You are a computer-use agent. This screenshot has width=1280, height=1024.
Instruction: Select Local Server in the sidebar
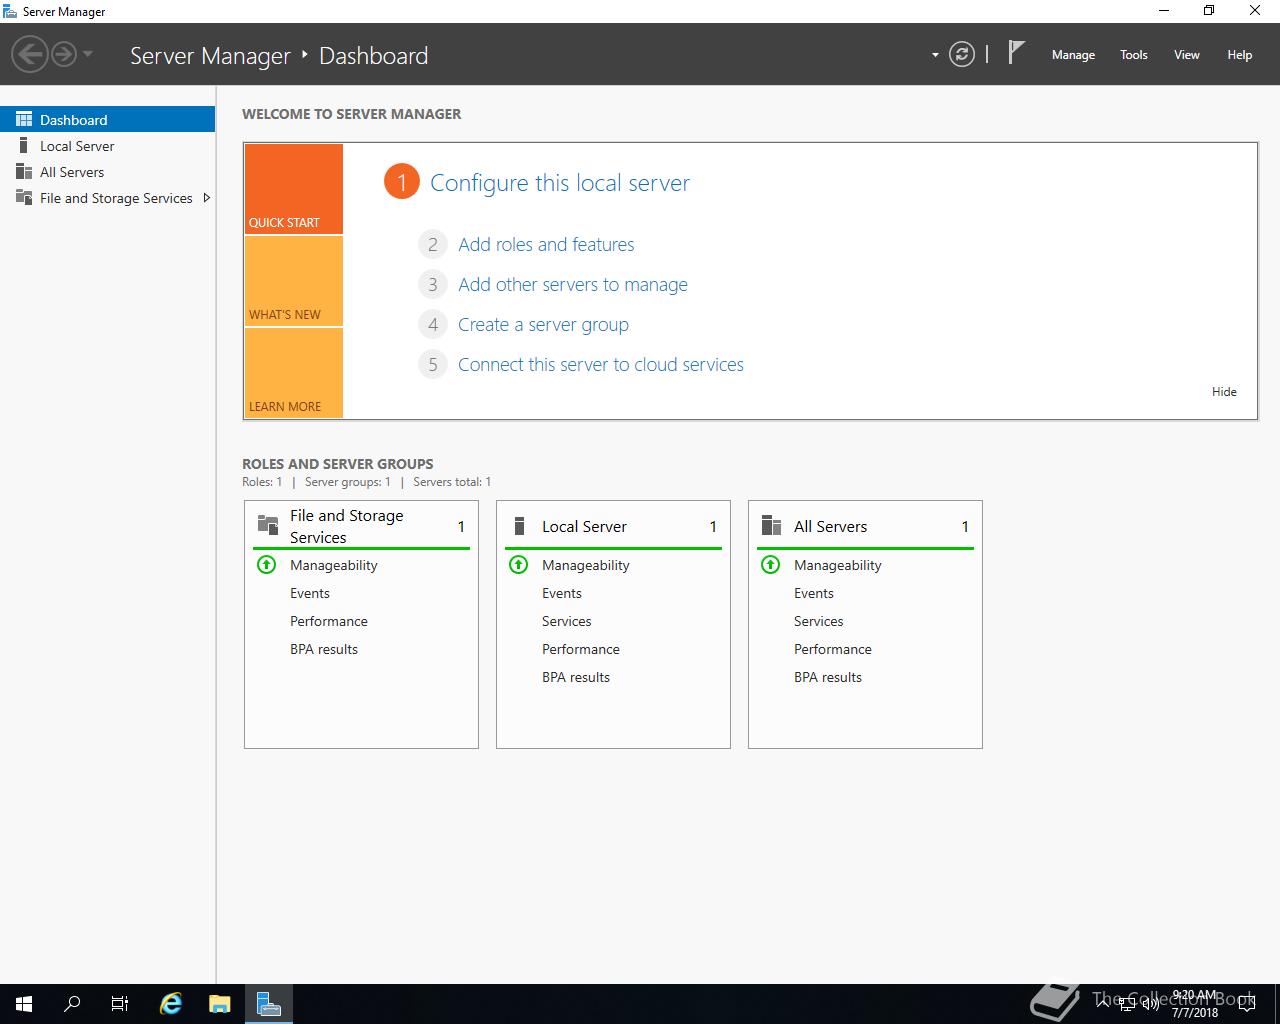click(108, 146)
